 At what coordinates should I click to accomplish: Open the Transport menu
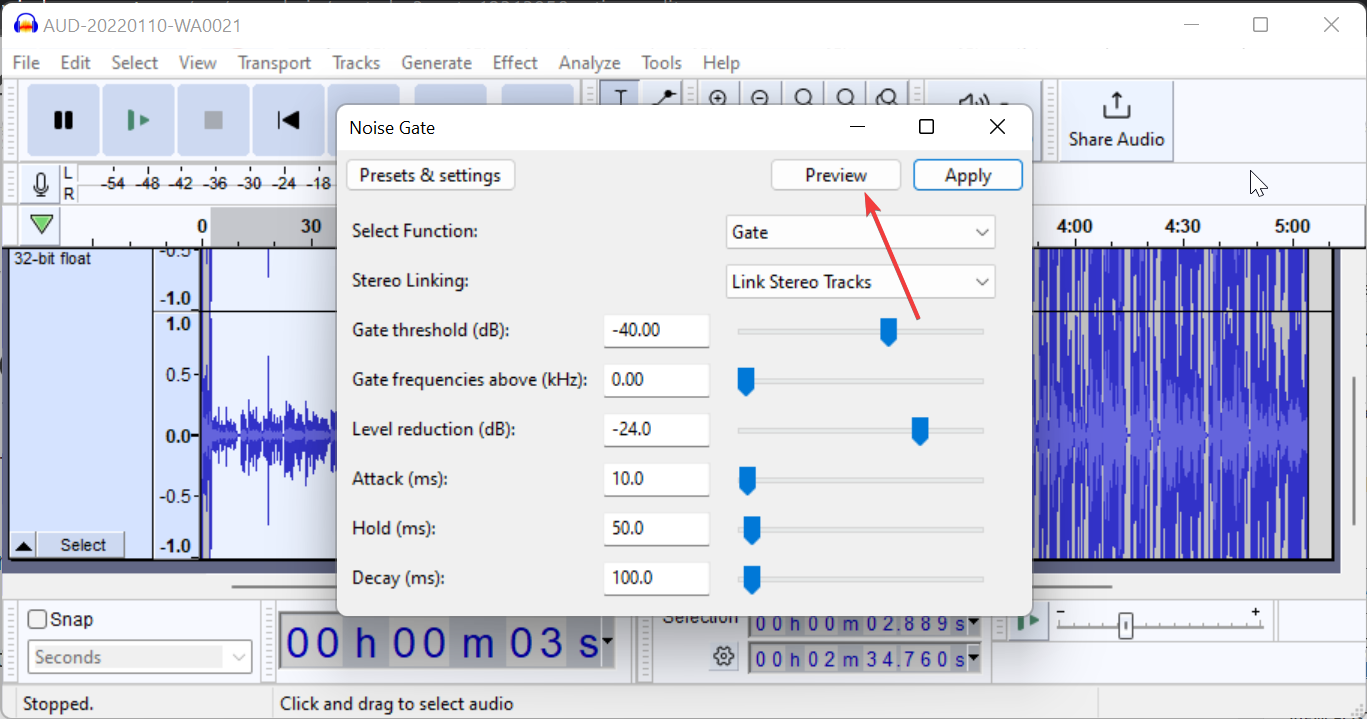(274, 62)
